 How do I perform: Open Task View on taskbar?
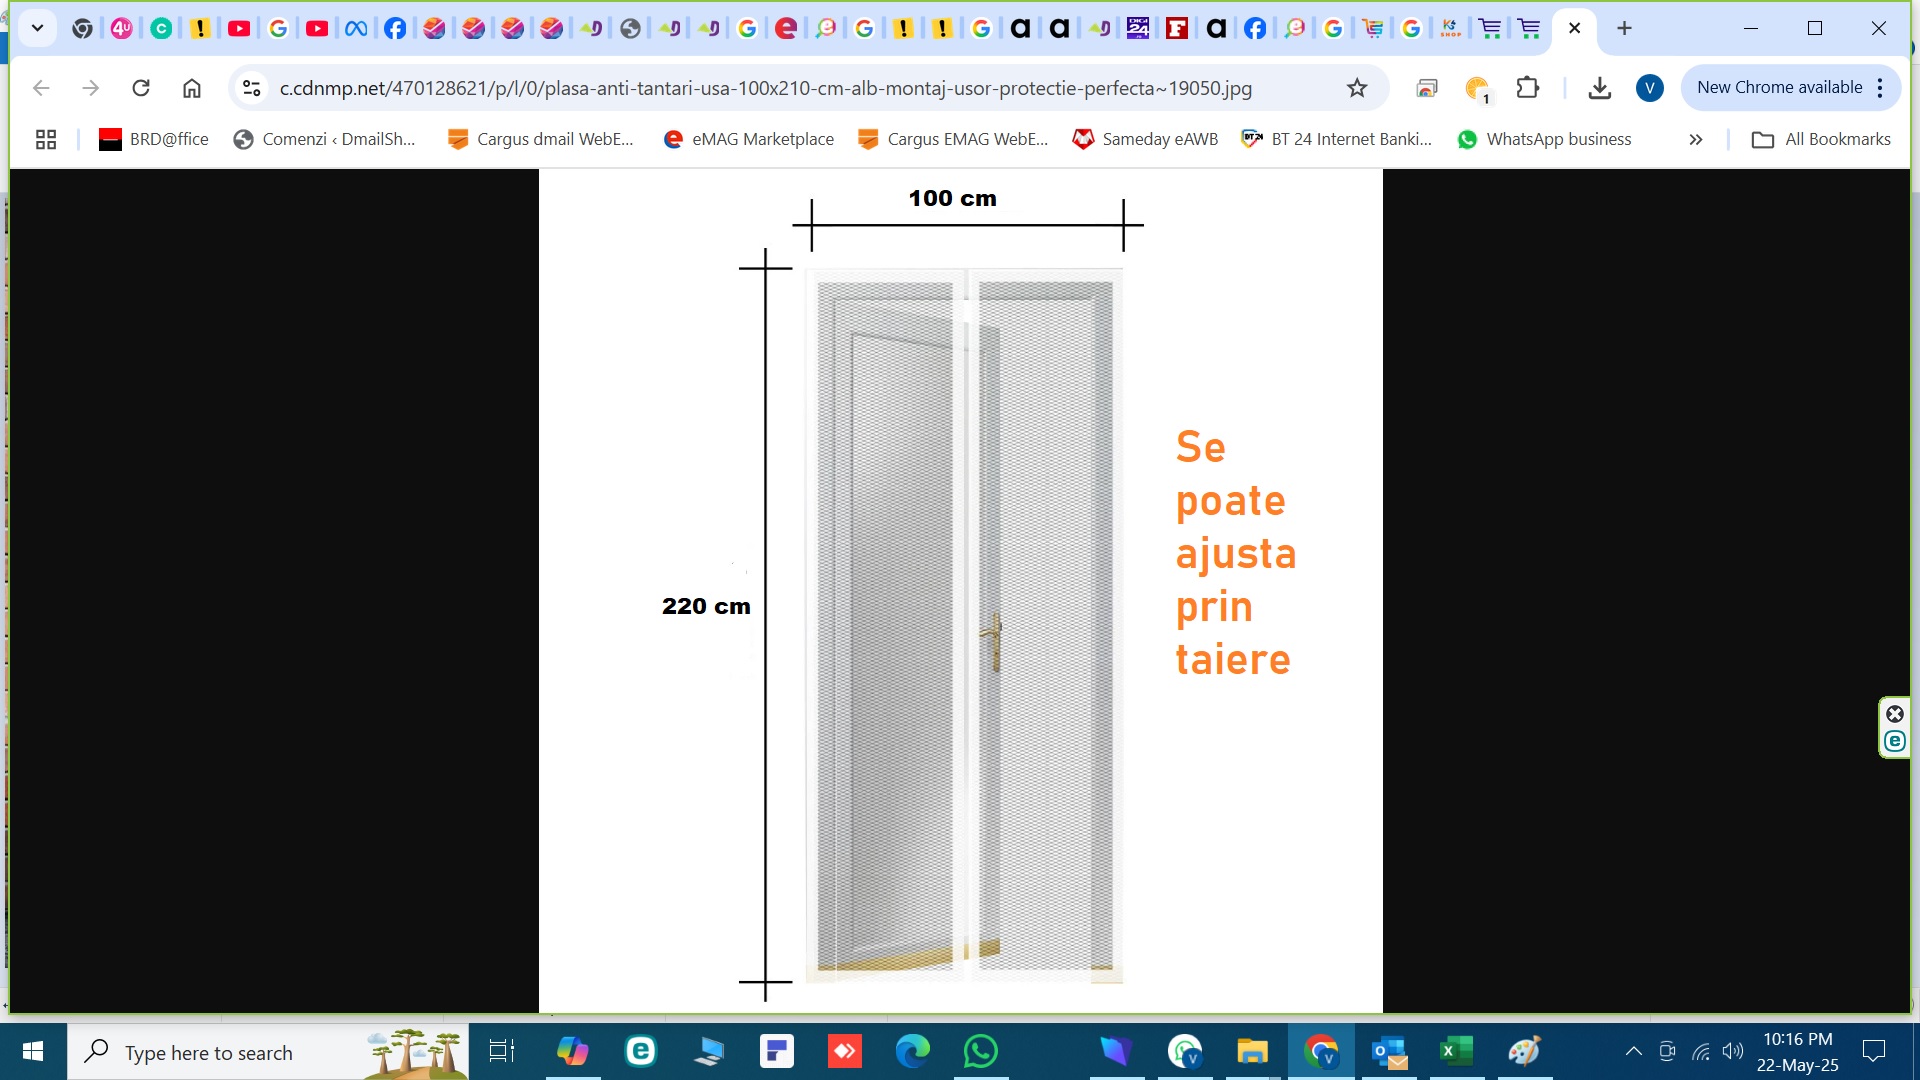pos(501,1052)
